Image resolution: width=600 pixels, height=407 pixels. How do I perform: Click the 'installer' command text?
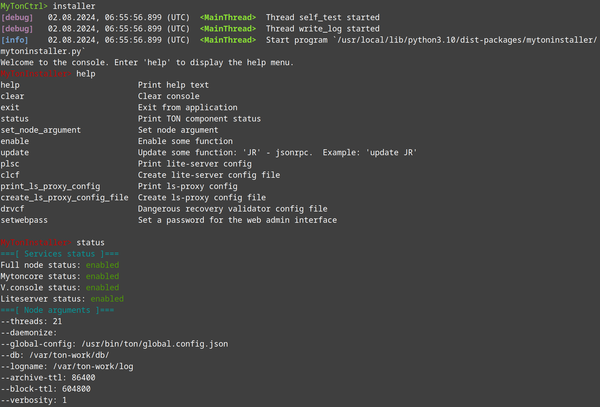tap(72, 7)
